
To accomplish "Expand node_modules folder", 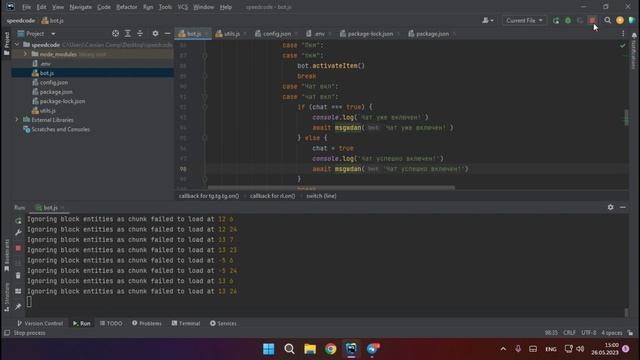I will coord(25,54).
